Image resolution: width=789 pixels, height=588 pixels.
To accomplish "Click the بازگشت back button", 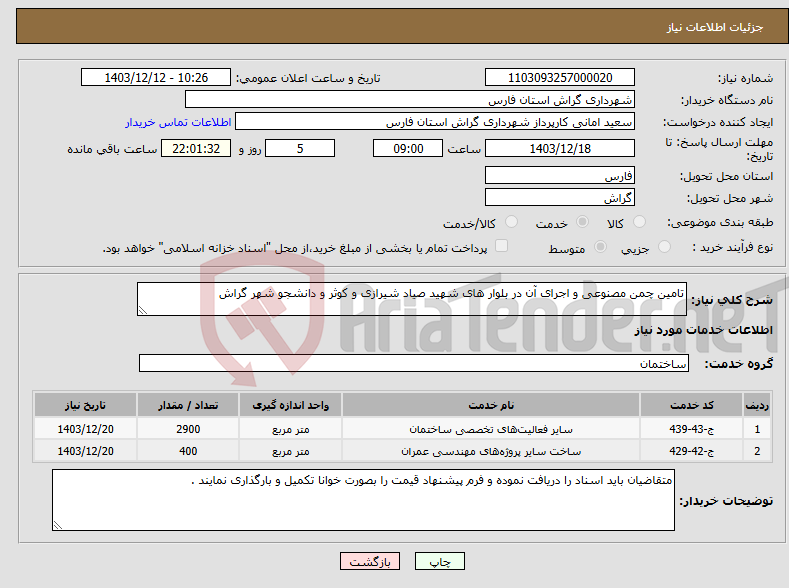I will (x=370, y=561).
